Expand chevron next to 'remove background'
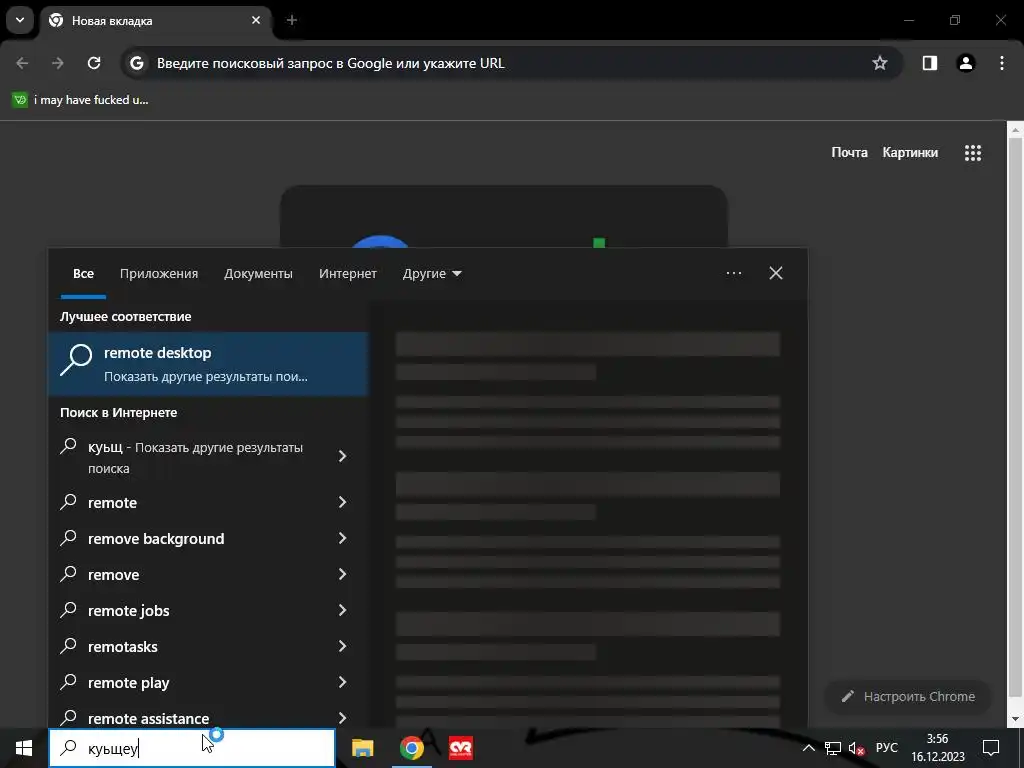 pyautogui.click(x=342, y=538)
